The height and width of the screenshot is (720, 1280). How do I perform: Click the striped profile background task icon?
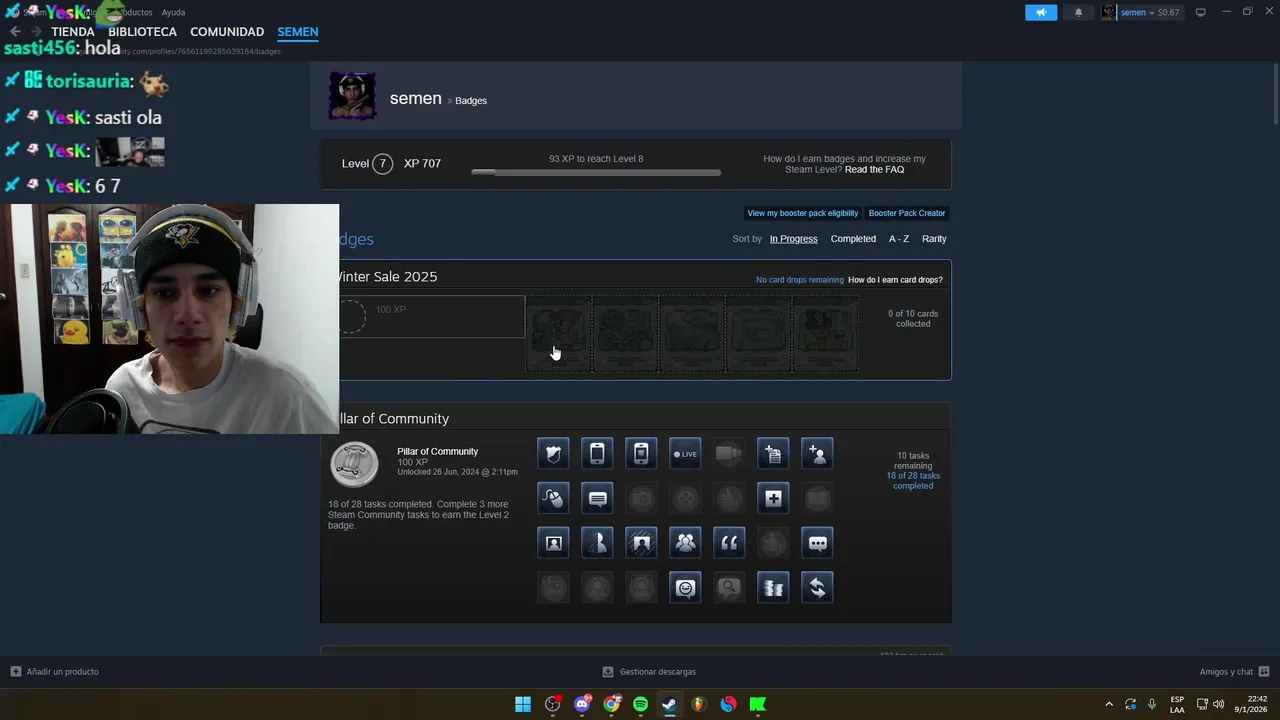(x=641, y=543)
